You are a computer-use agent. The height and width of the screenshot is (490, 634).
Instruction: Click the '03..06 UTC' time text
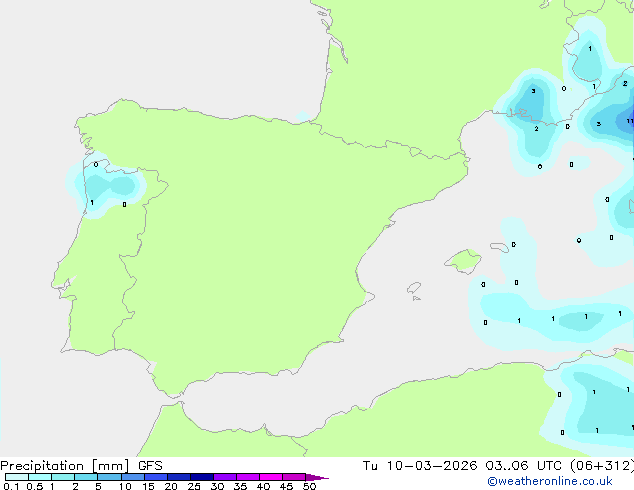click(524, 466)
